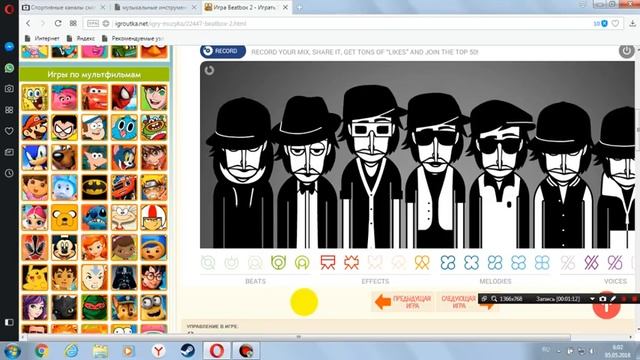Screen dimensions: 640x360
Task: Open Messenger in the Opera sidebar
Action: coord(9,47)
